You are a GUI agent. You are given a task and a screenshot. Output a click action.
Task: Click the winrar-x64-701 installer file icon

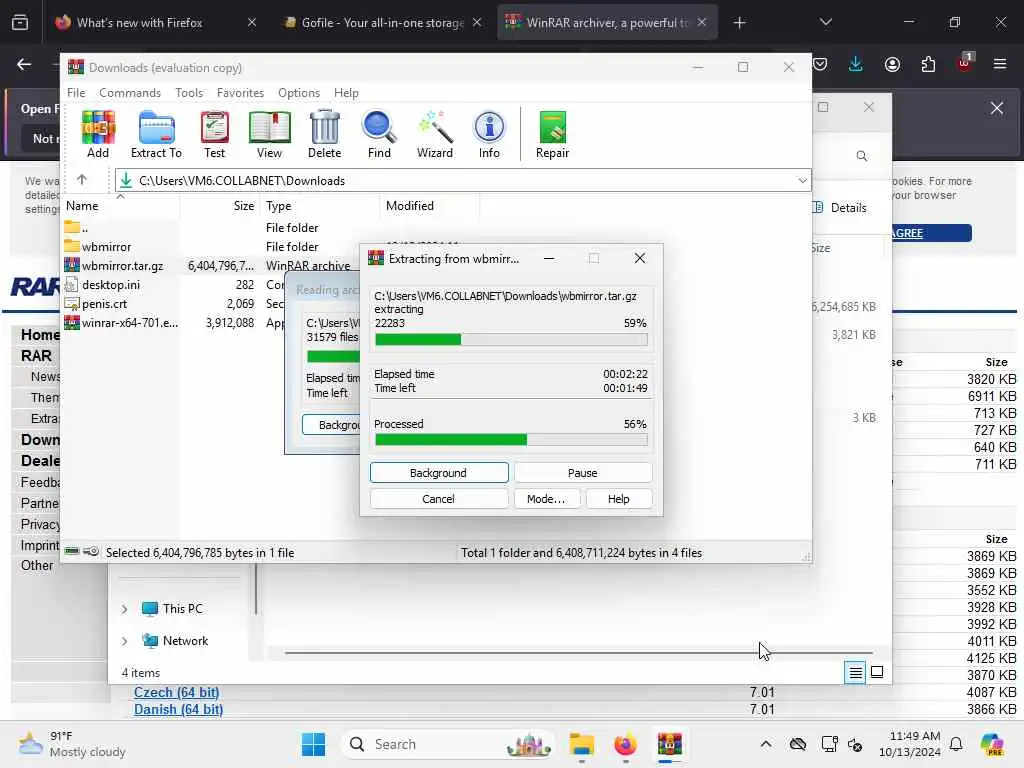72,323
